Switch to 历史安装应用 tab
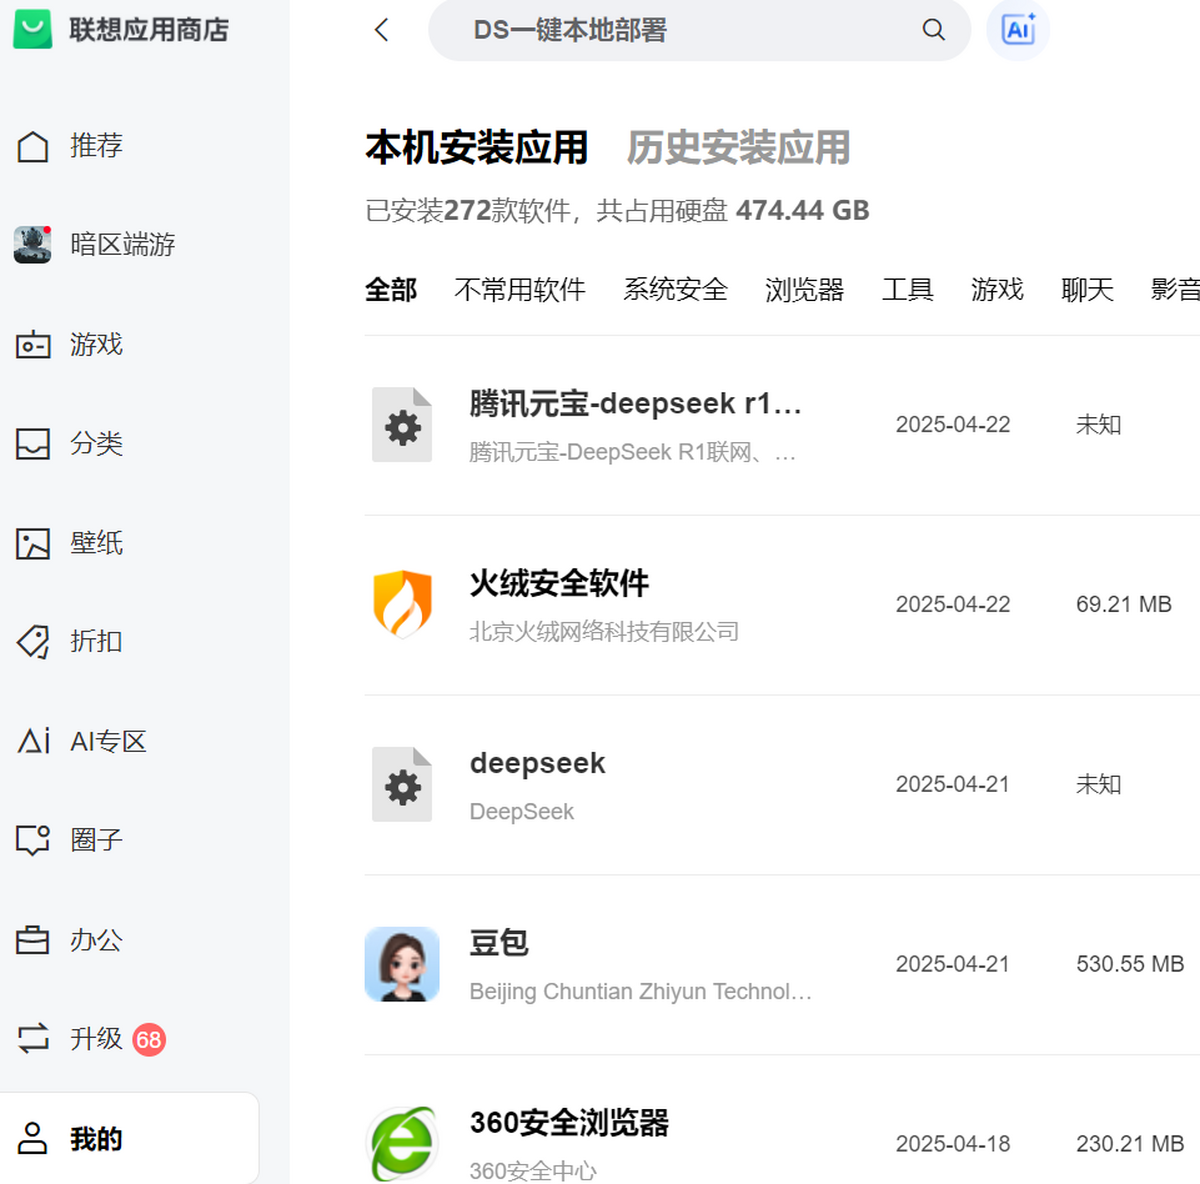The width and height of the screenshot is (1200, 1184). point(739,148)
